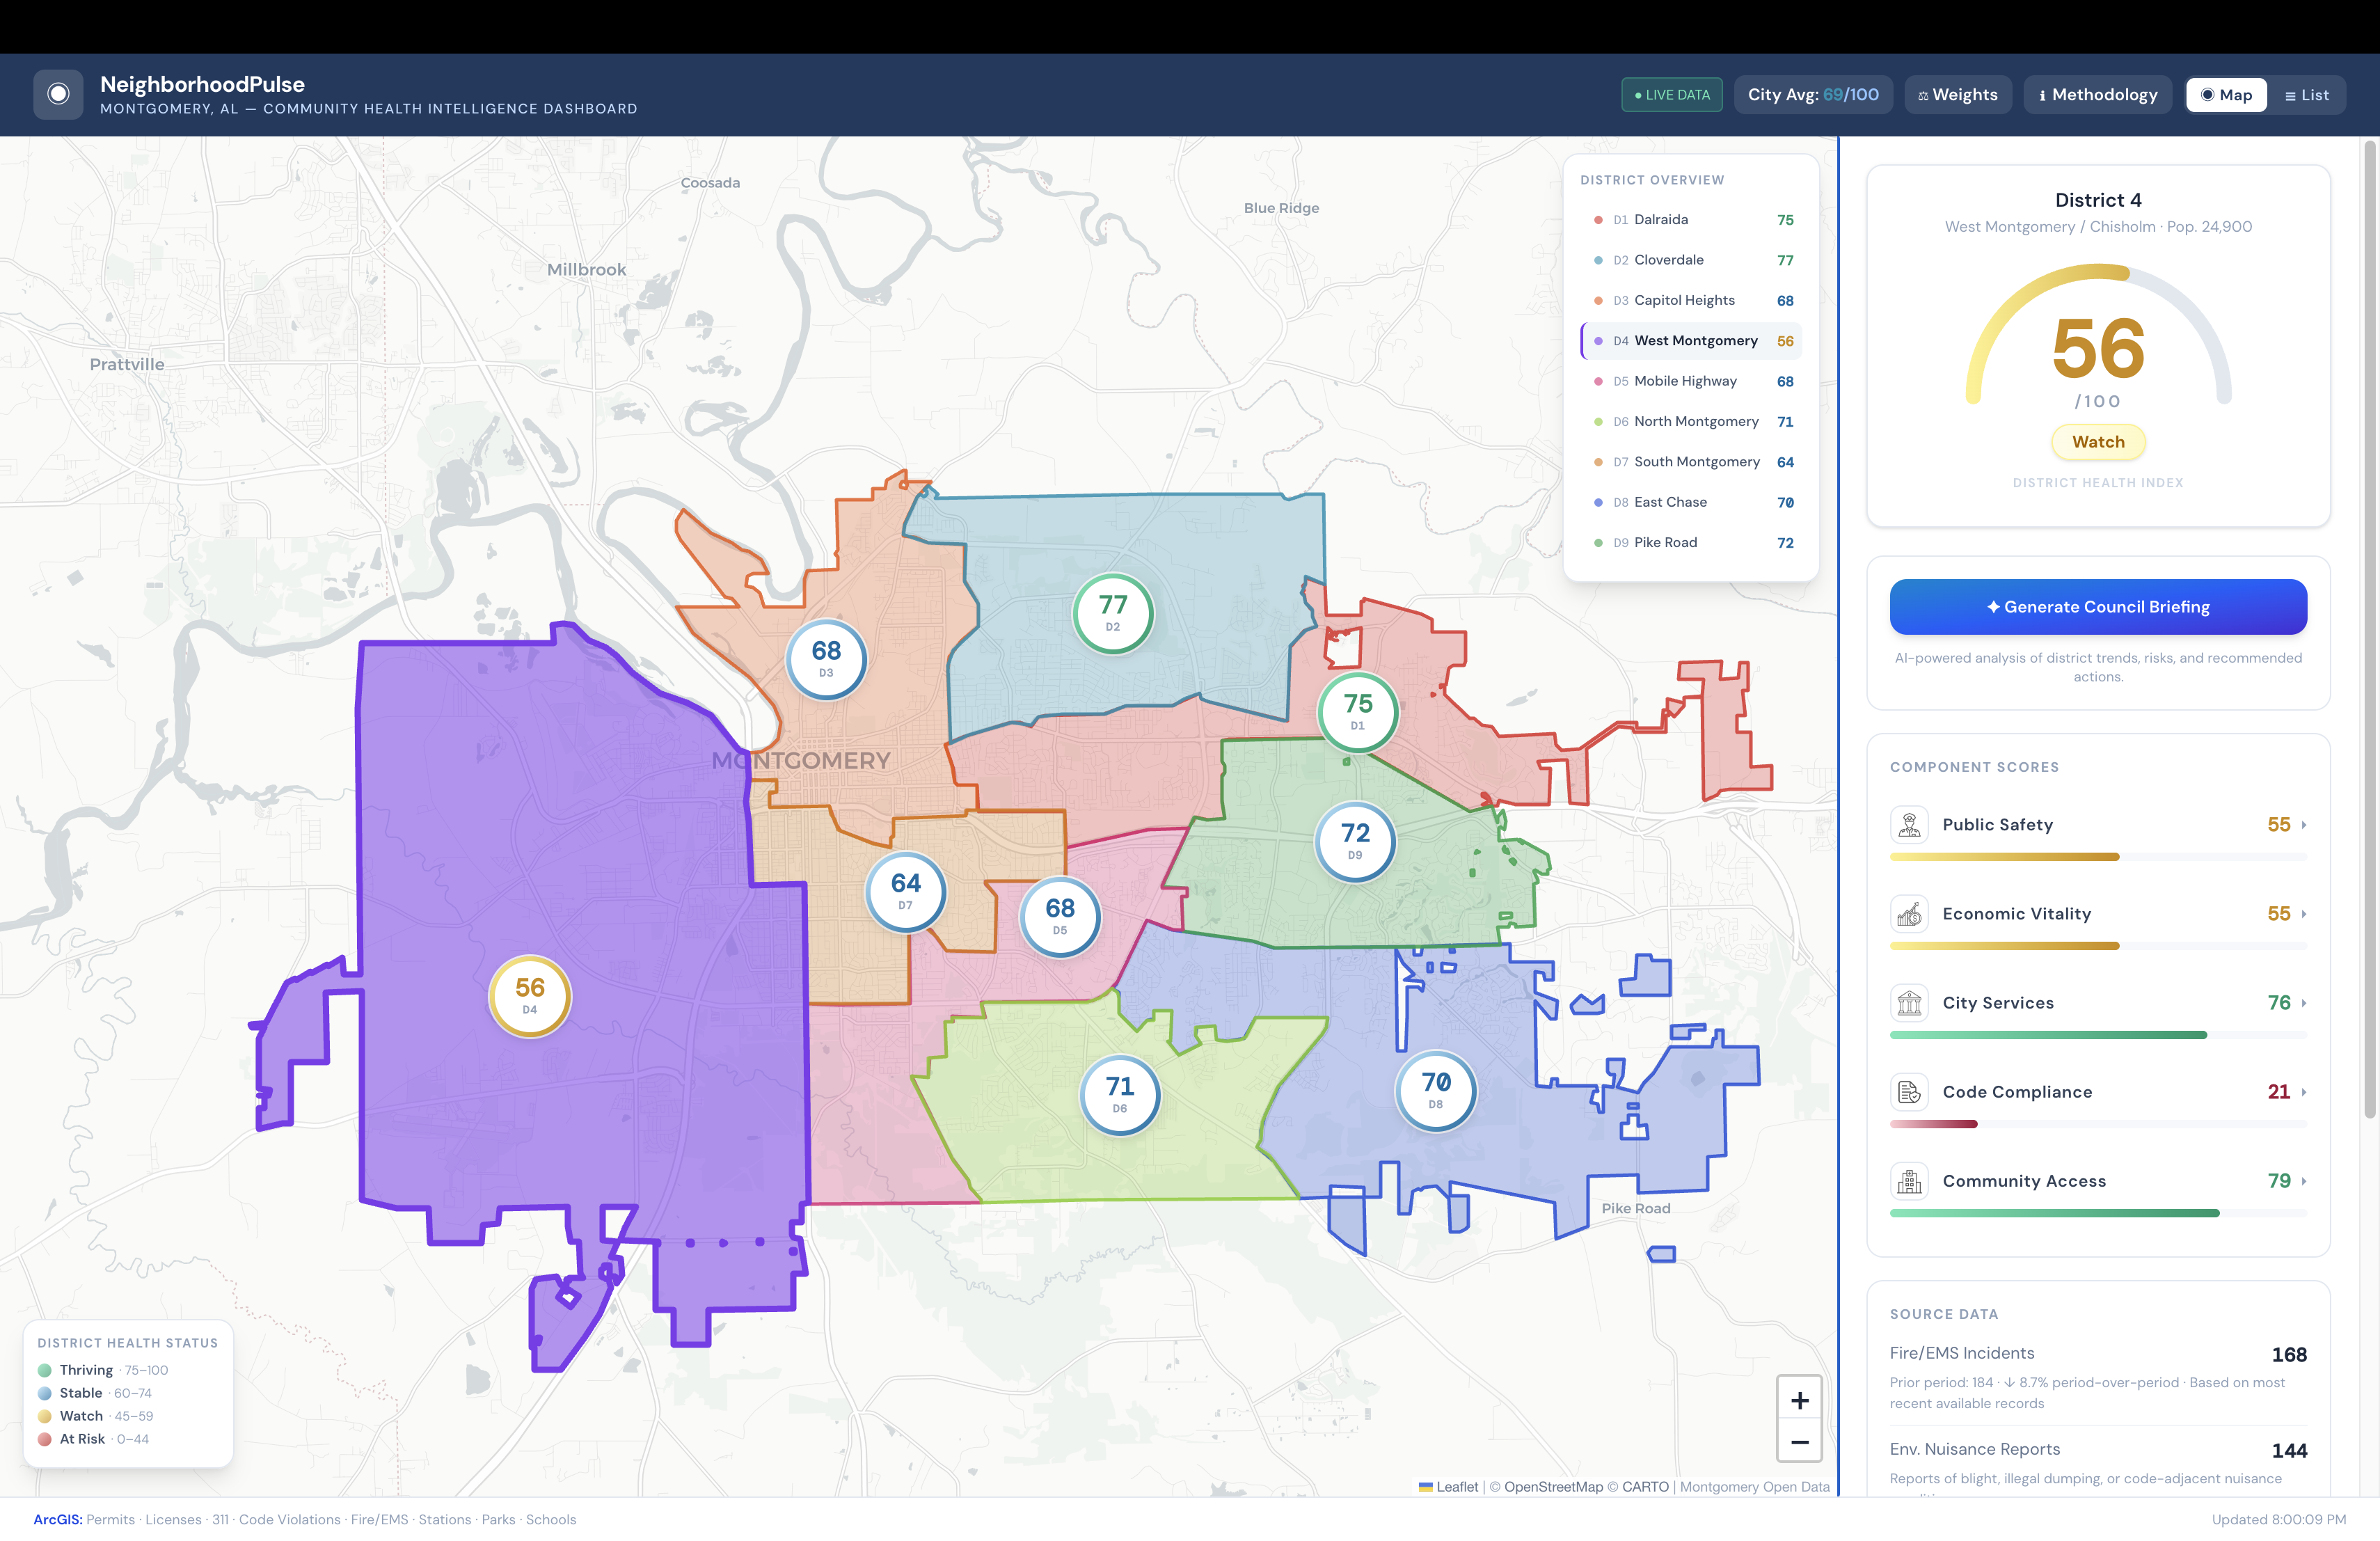Click the Watch status badge

(x=2098, y=442)
